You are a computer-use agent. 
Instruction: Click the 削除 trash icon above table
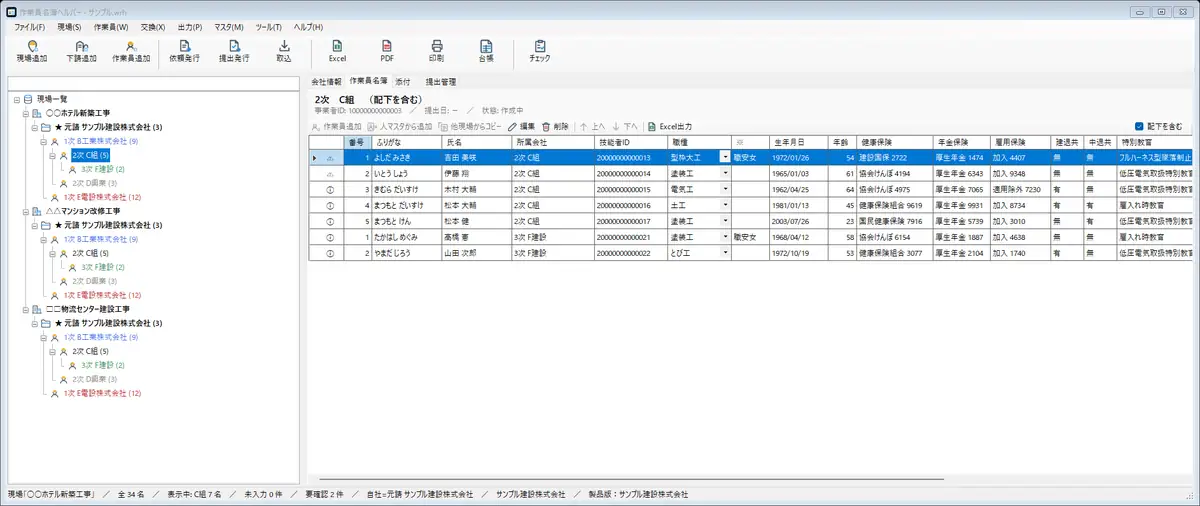coord(546,127)
